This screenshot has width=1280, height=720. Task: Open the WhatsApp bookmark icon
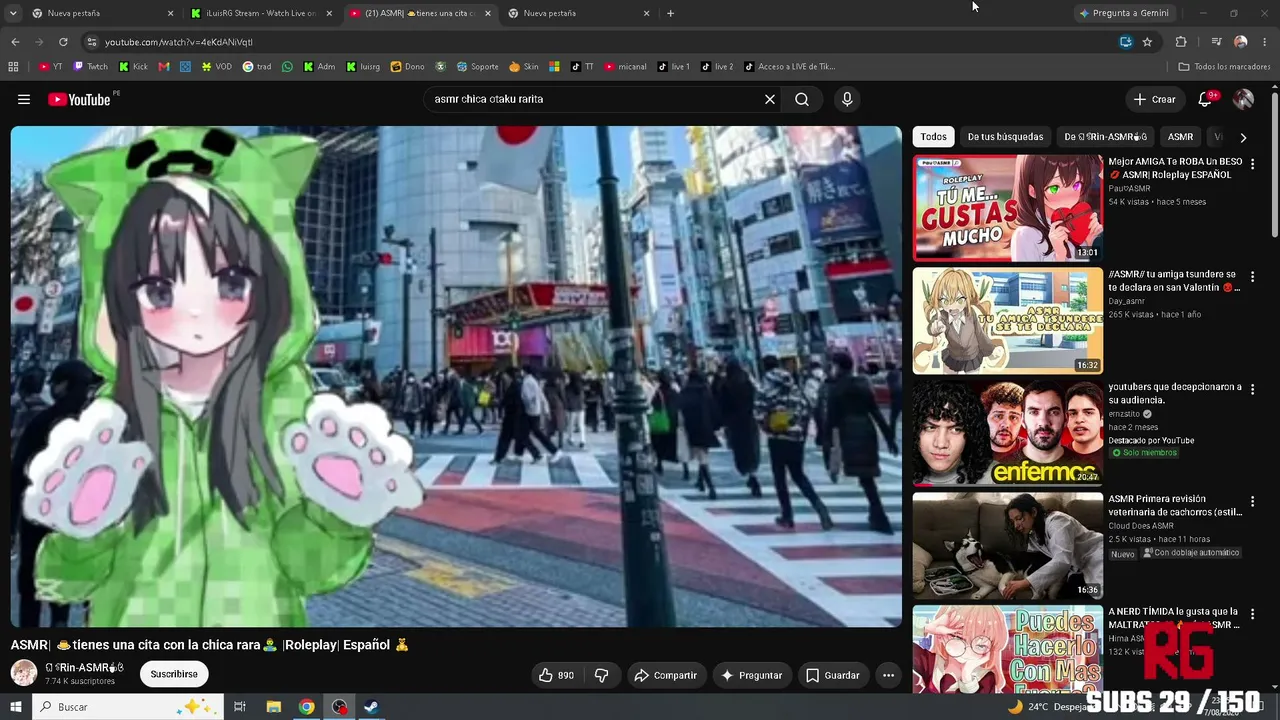tap(288, 67)
